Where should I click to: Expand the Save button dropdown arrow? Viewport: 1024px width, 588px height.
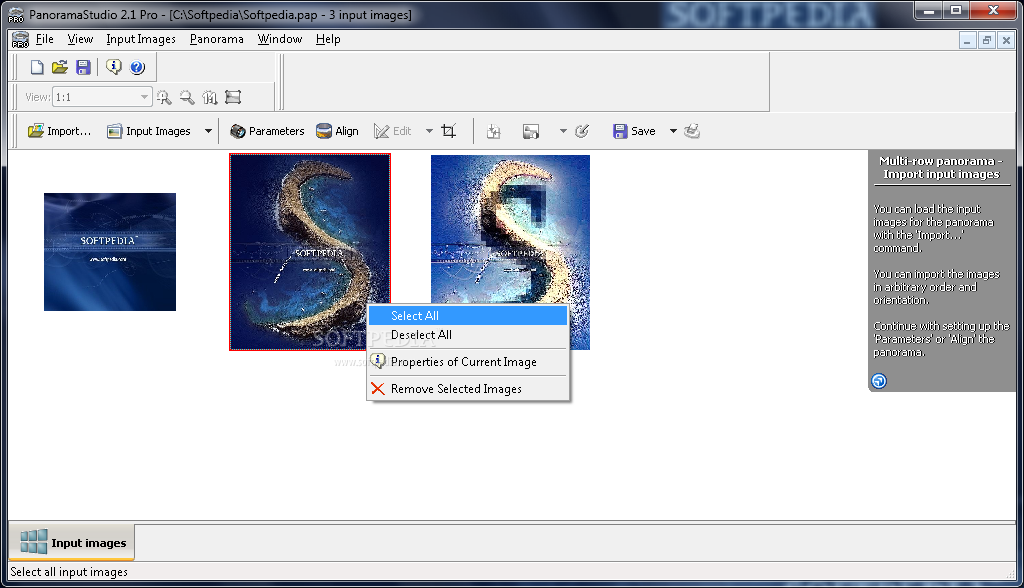673,131
